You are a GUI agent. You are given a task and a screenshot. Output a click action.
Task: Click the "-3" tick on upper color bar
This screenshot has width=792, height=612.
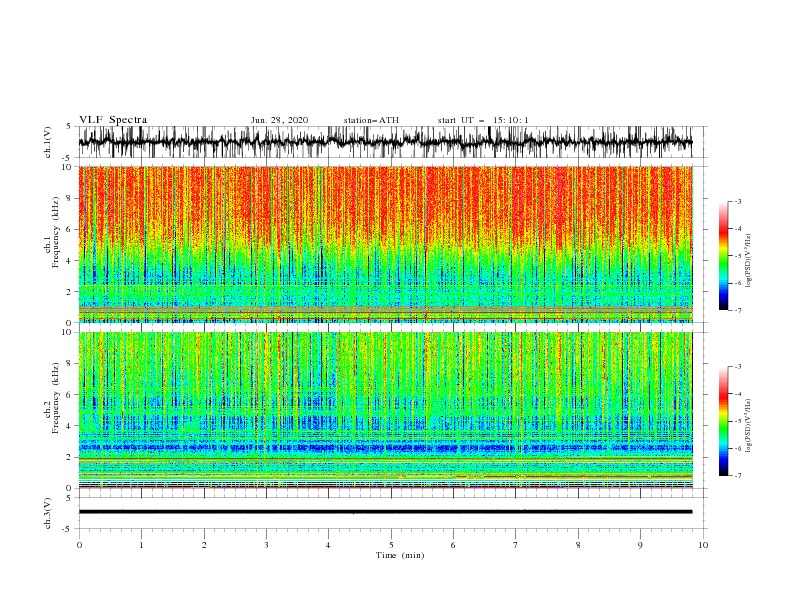(737, 201)
